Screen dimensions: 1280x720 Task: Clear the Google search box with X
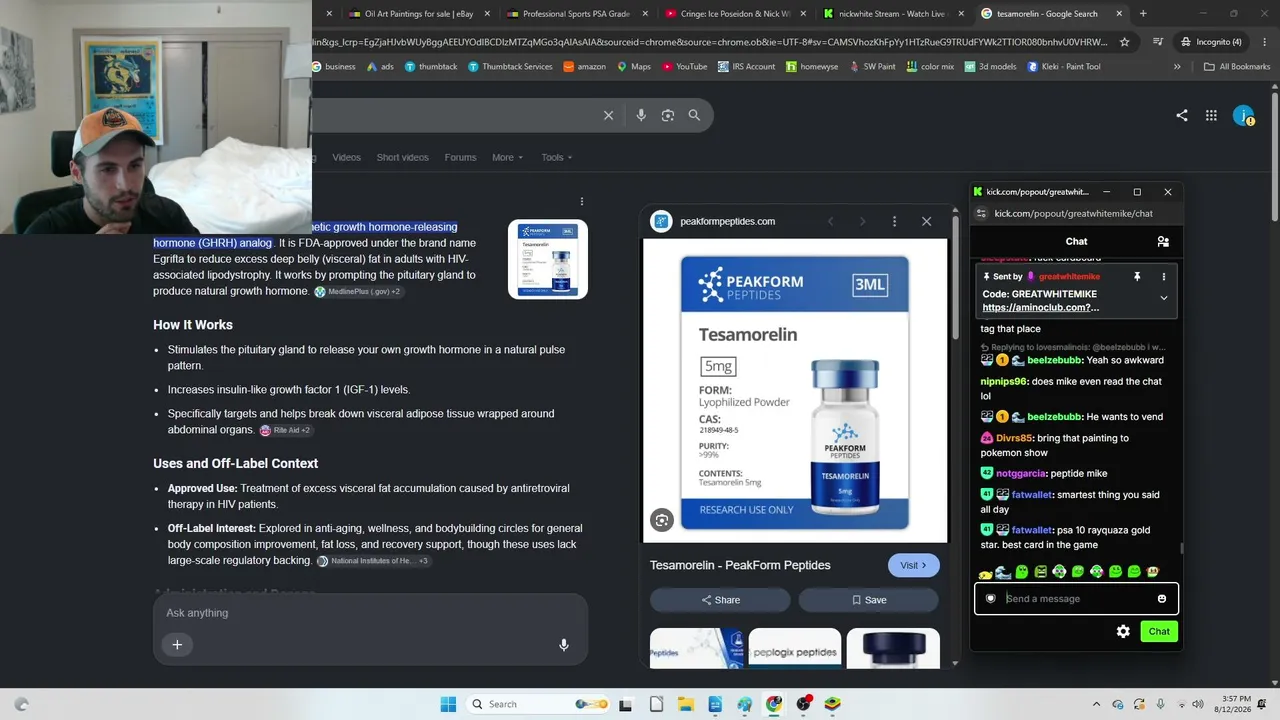tap(608, 115)
